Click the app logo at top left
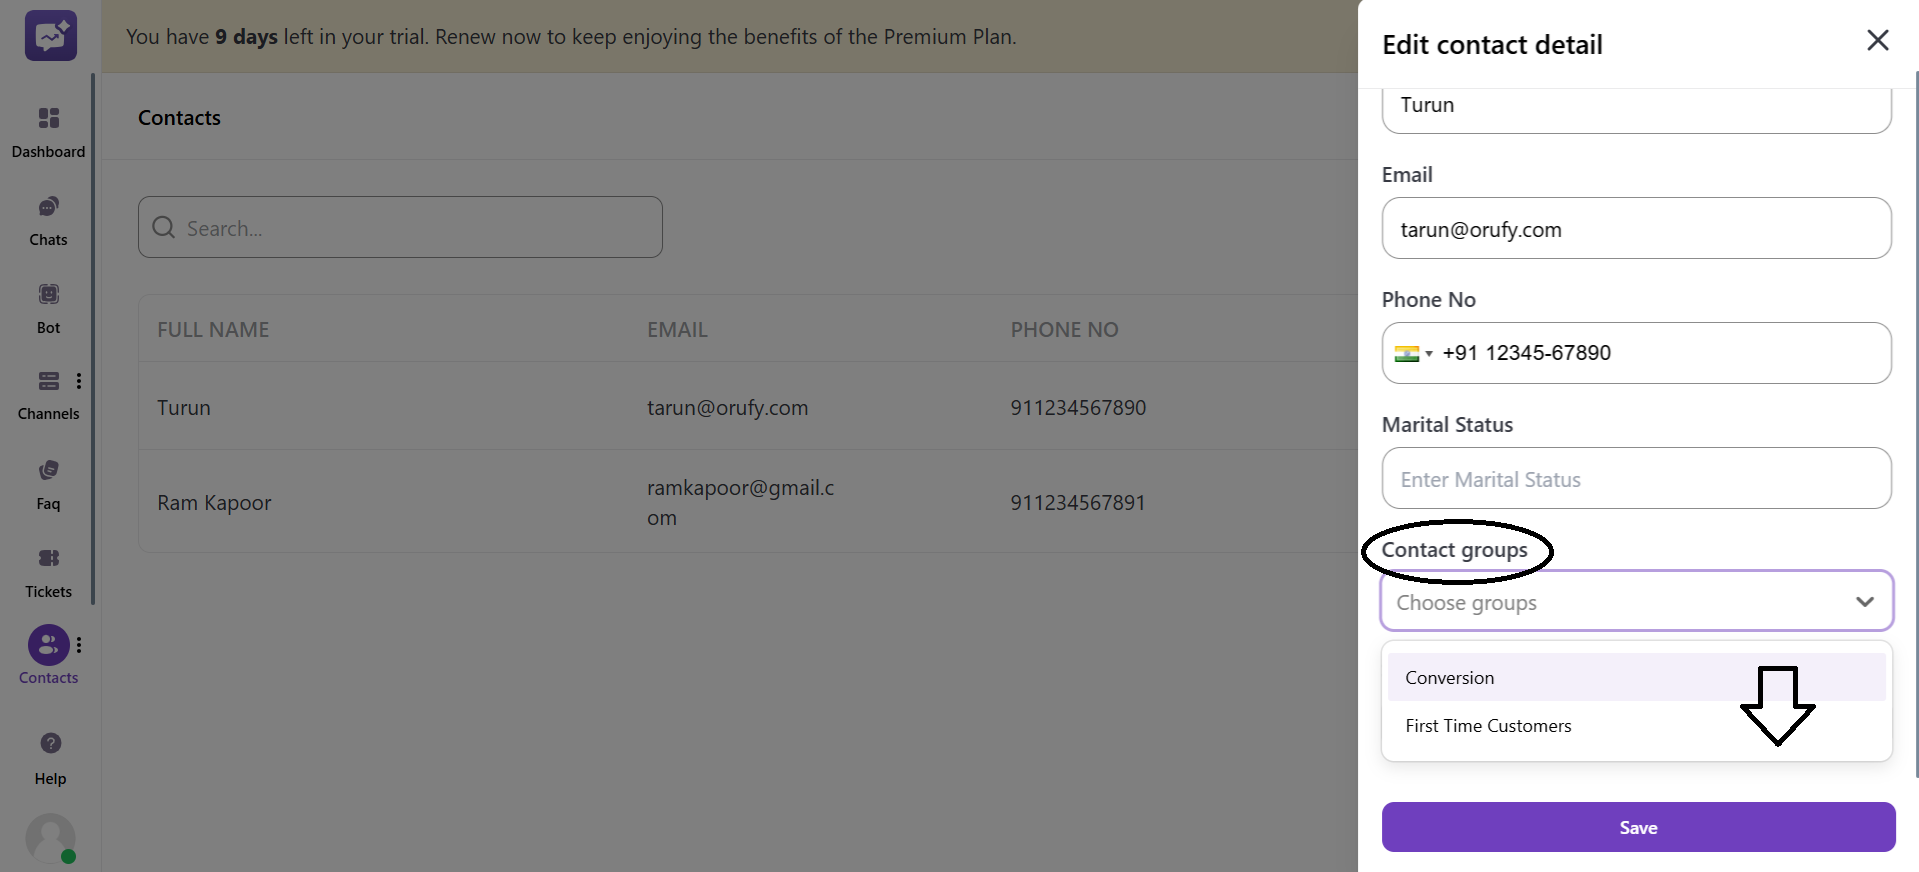Viewport: 1919px width, 872px height. [x=50, y=36]
